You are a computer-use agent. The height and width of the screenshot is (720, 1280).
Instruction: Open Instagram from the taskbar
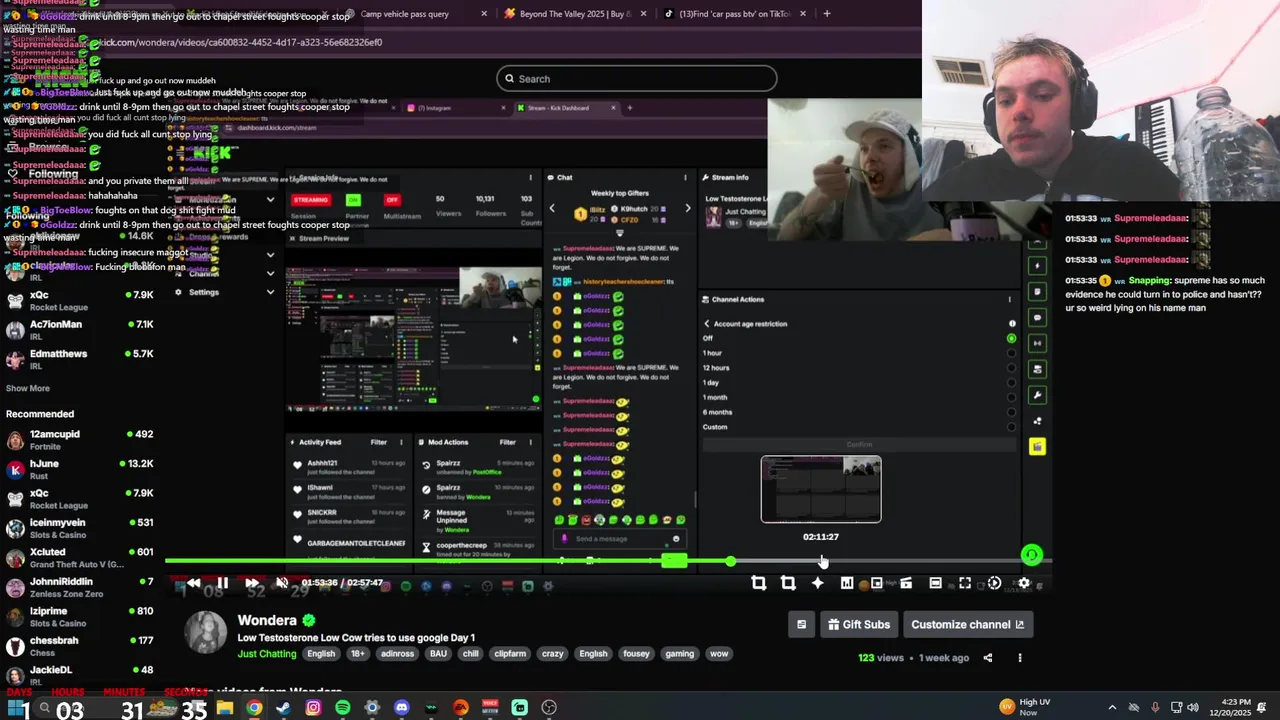(x=313, y=708)
